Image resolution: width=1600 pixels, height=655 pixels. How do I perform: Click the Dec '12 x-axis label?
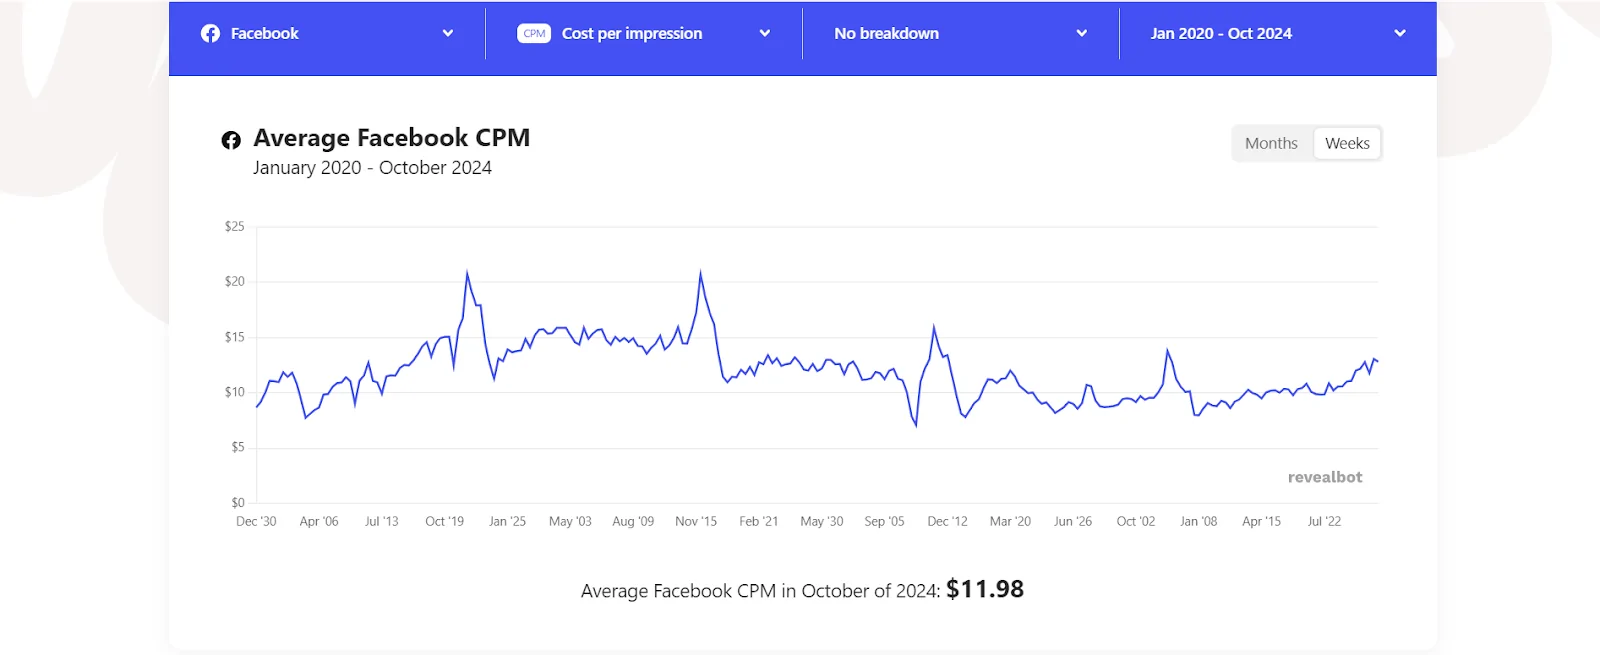(947, 522)
